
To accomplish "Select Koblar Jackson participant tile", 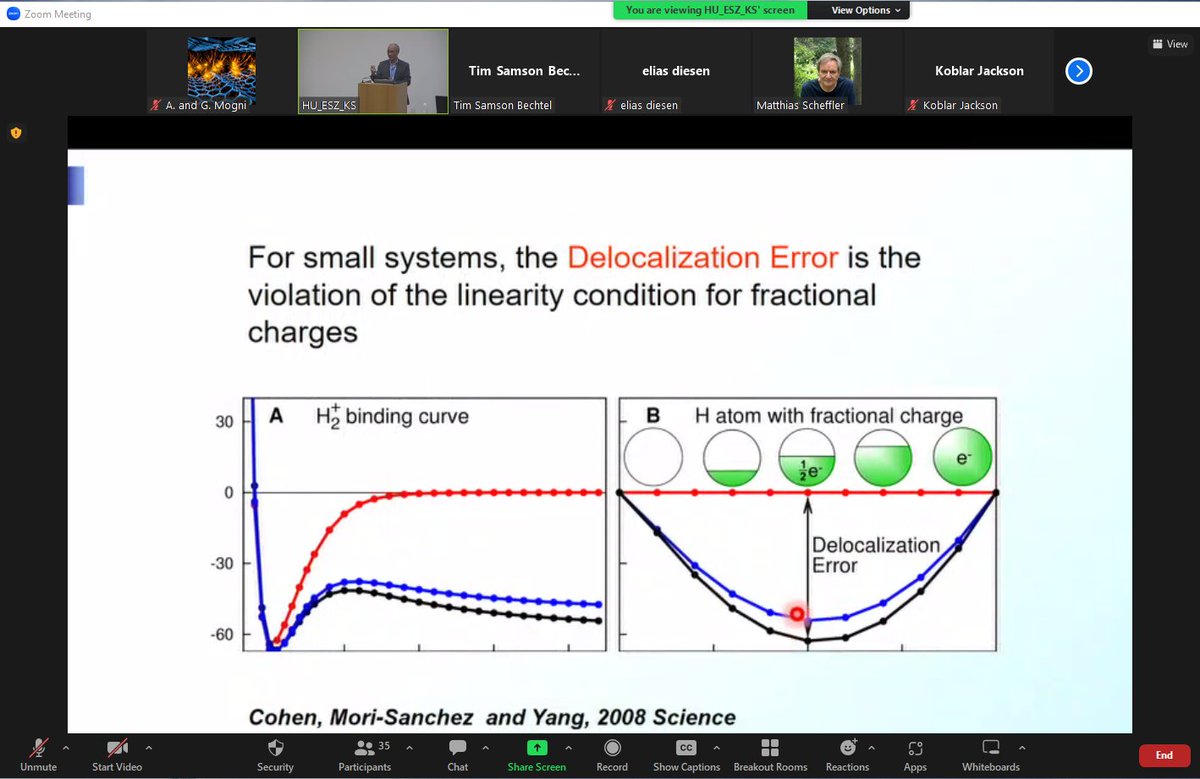I will (978, 71).
